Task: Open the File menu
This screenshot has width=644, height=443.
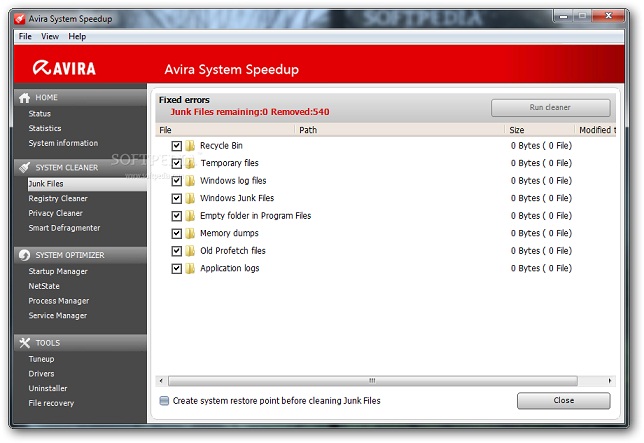Action: pos(25,37)
